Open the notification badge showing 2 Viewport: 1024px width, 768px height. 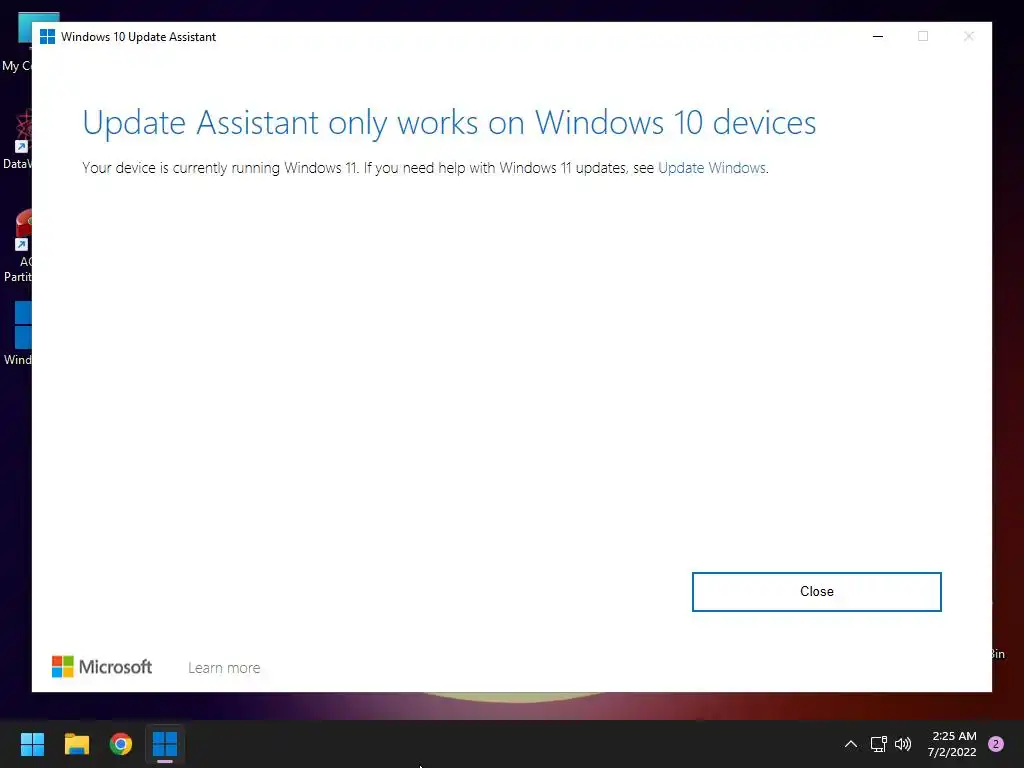coord(996,744)
